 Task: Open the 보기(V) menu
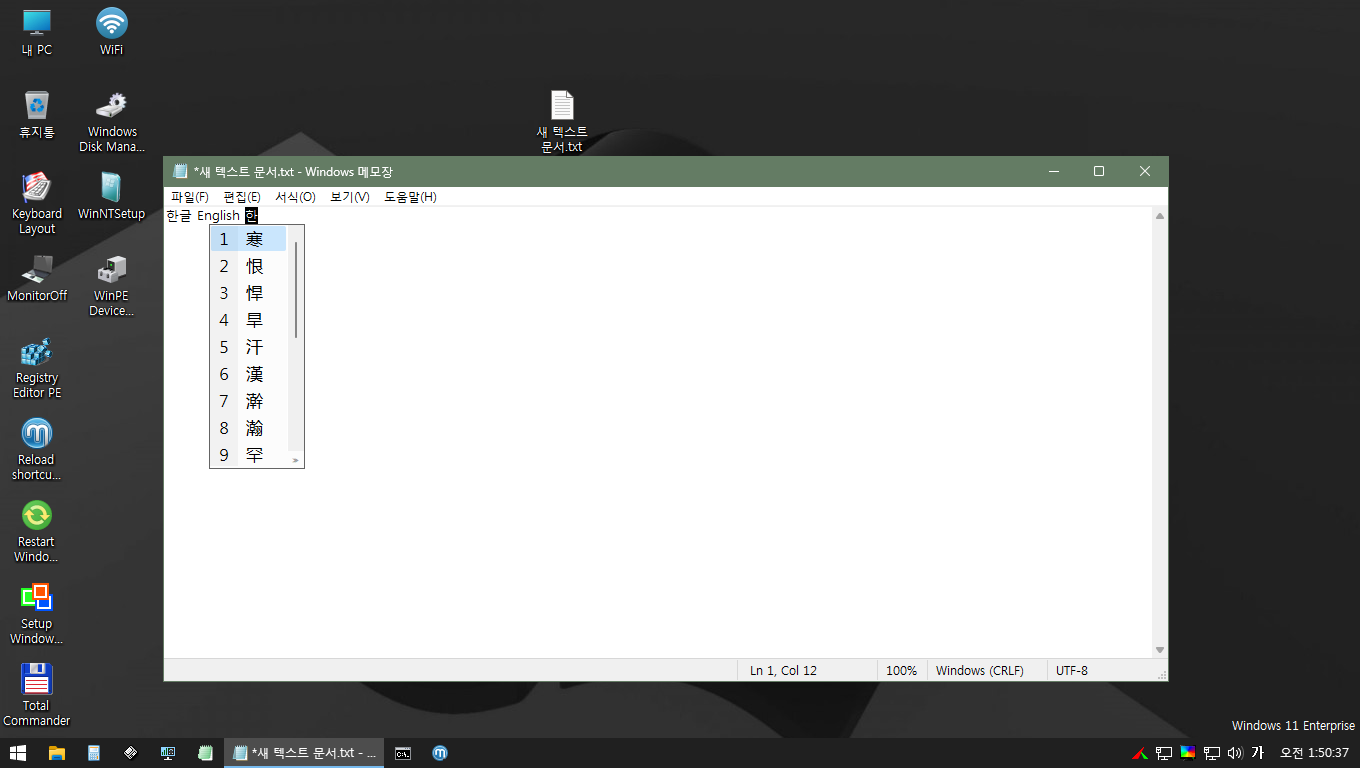click(x=350, y=197)
